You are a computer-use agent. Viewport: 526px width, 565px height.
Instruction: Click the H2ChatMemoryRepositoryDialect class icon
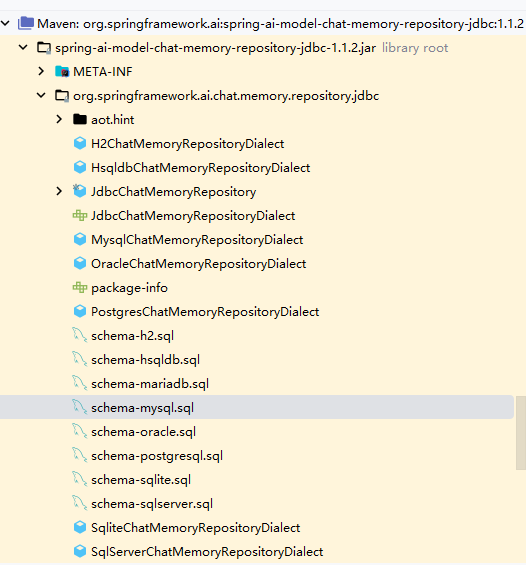tap(80, 143)
